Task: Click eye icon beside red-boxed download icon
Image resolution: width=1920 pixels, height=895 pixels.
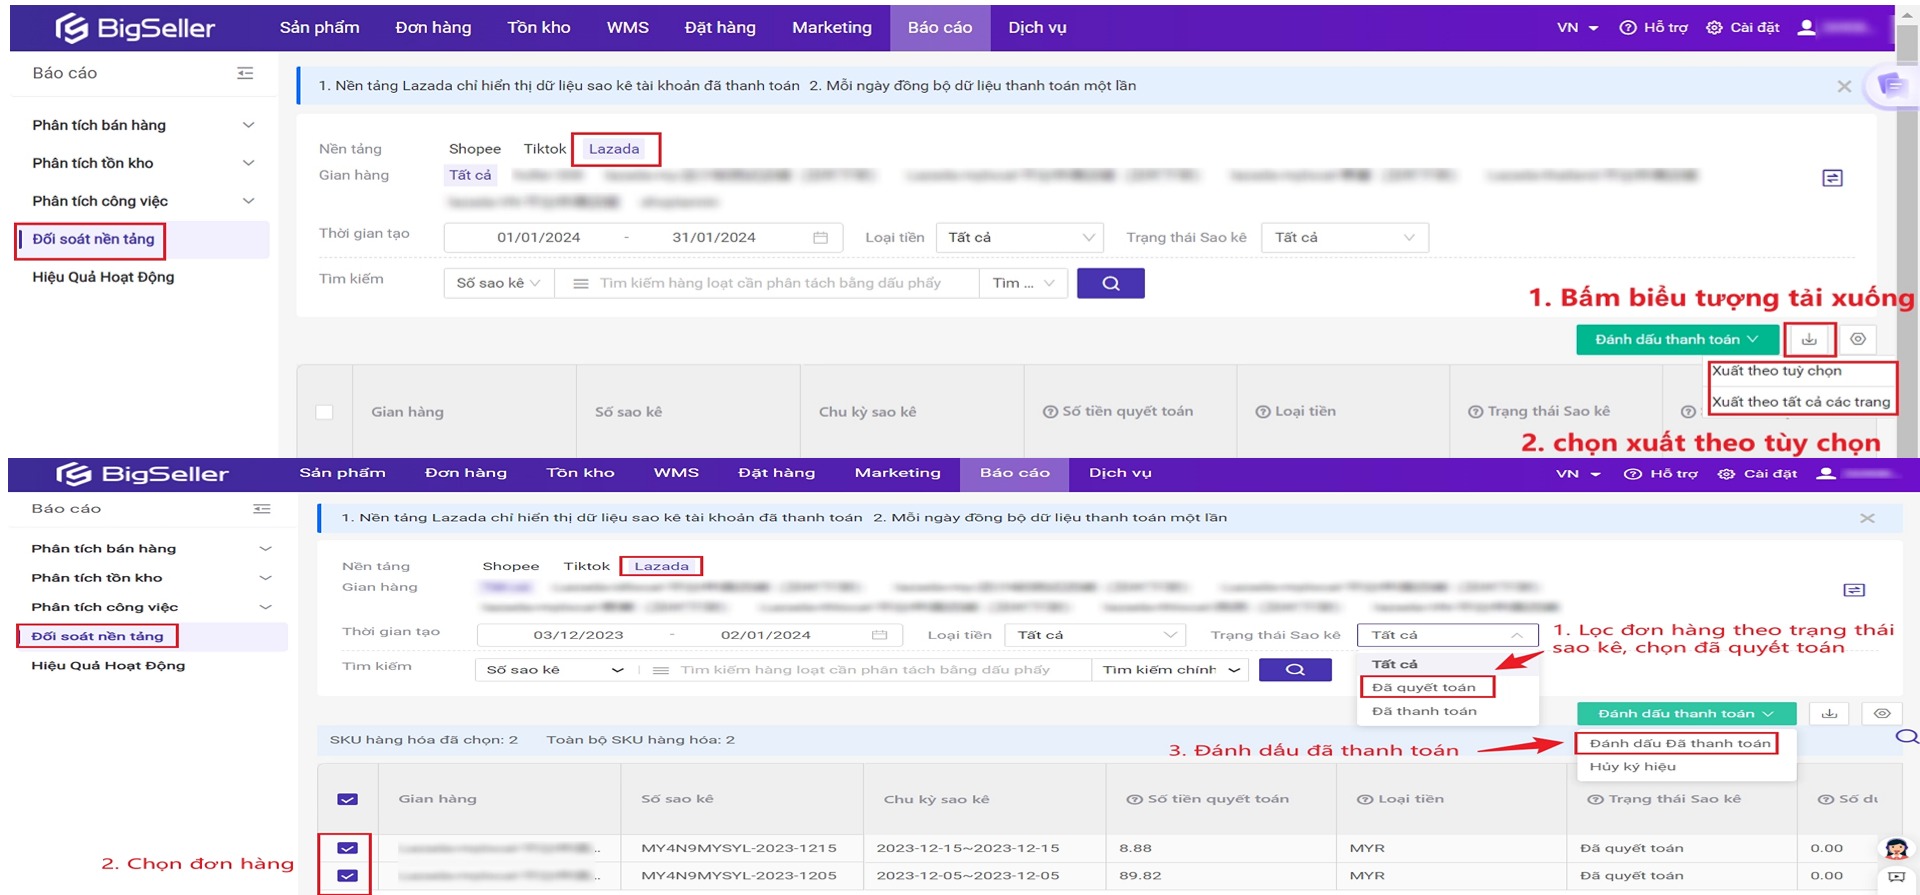Action: click(x=1857, y=340)
